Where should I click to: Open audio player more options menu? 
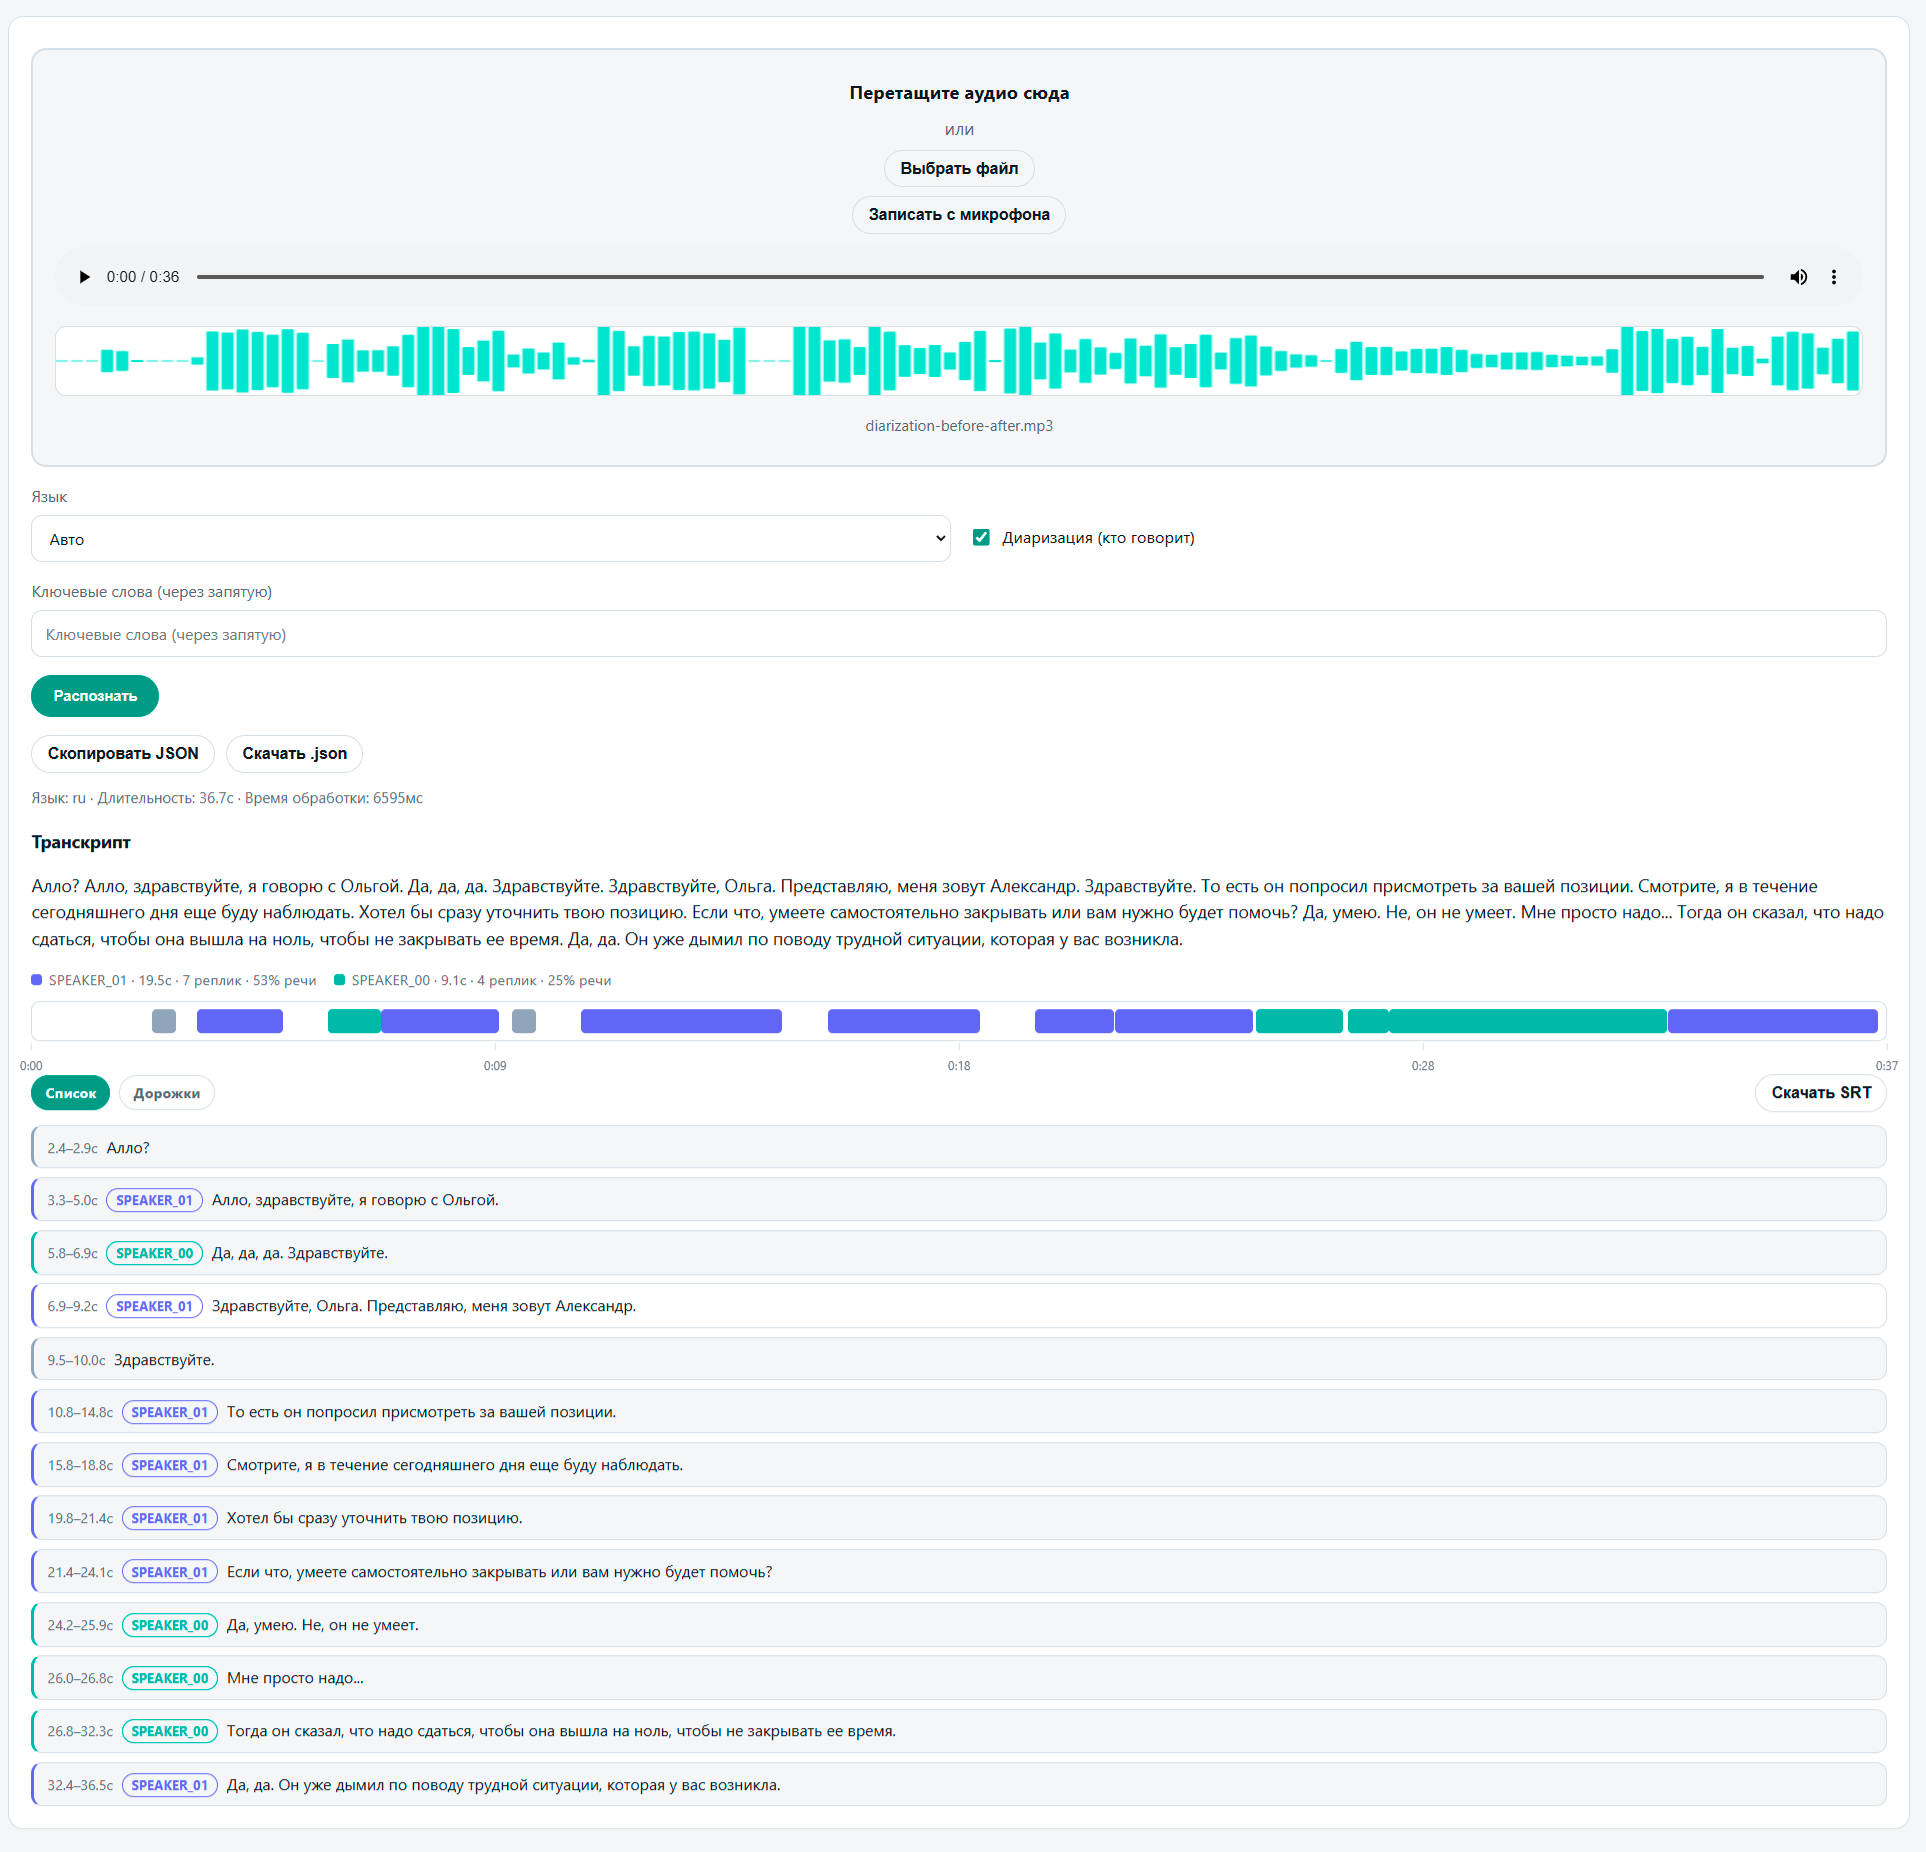[1834, 277]
